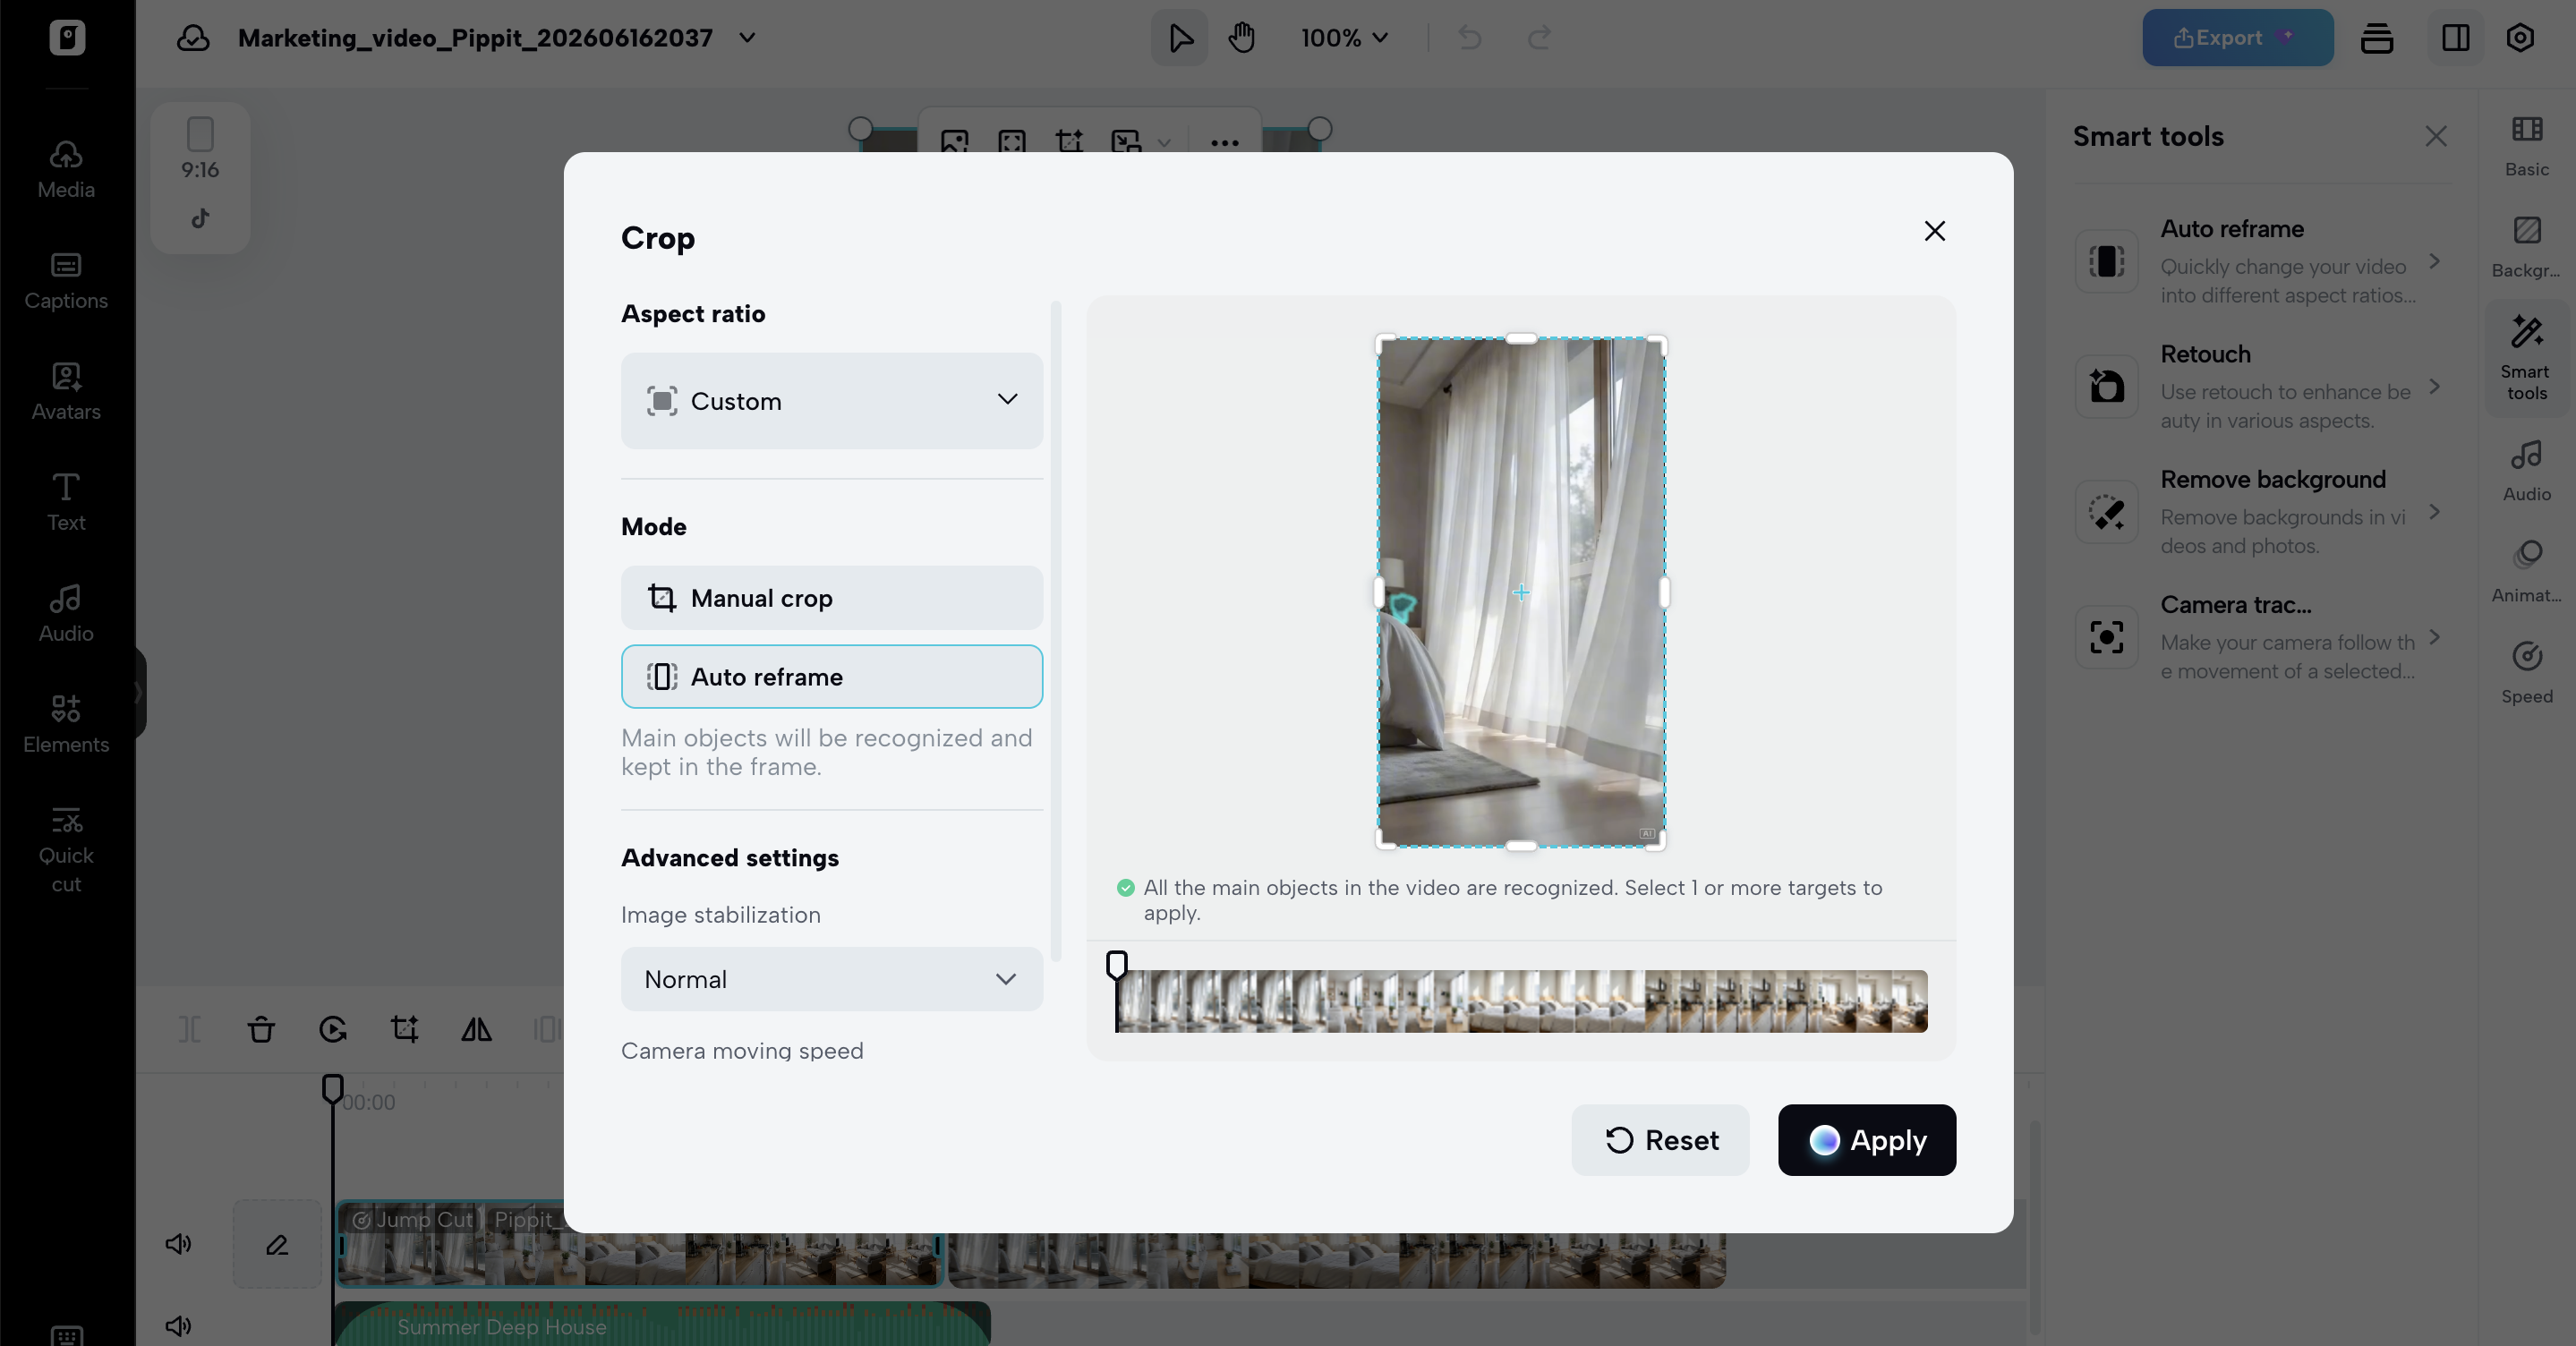Mute the Summer Deep House audio track
Viewport: 2576px width, 1346px height.
point(178,1326)
